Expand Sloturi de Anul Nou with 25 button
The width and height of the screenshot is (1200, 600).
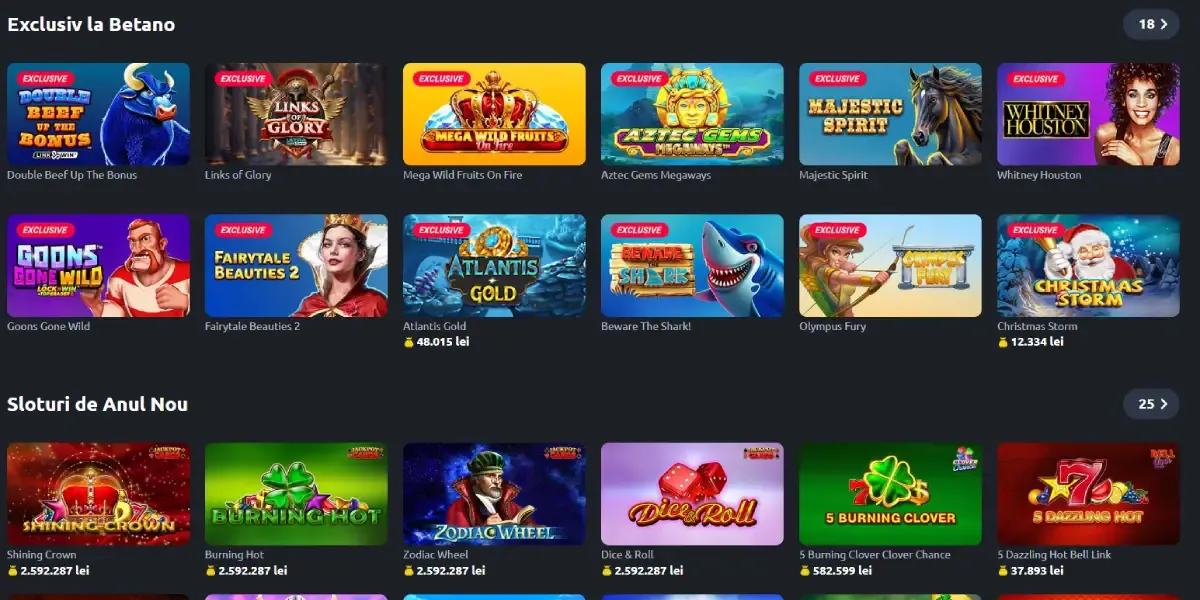tap(1151, 404)
